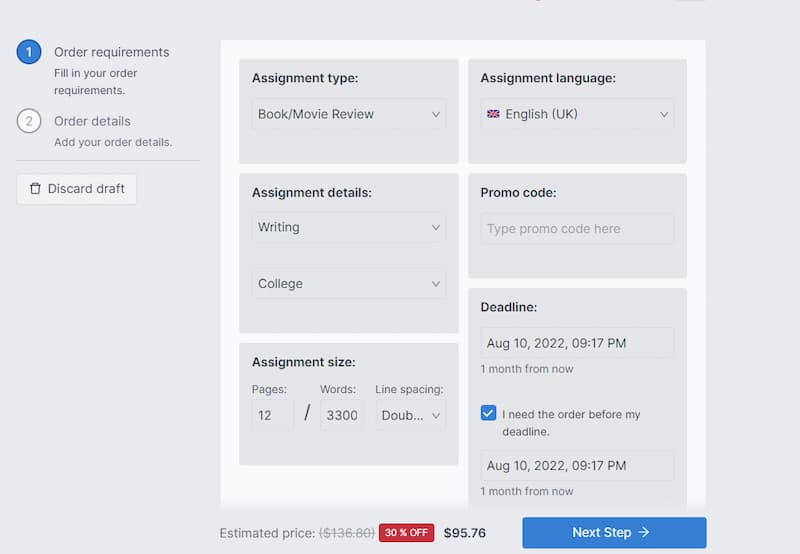Screen dimensions: 800x554
Task: Click the Deadline date field
Action: coord(577,343)
